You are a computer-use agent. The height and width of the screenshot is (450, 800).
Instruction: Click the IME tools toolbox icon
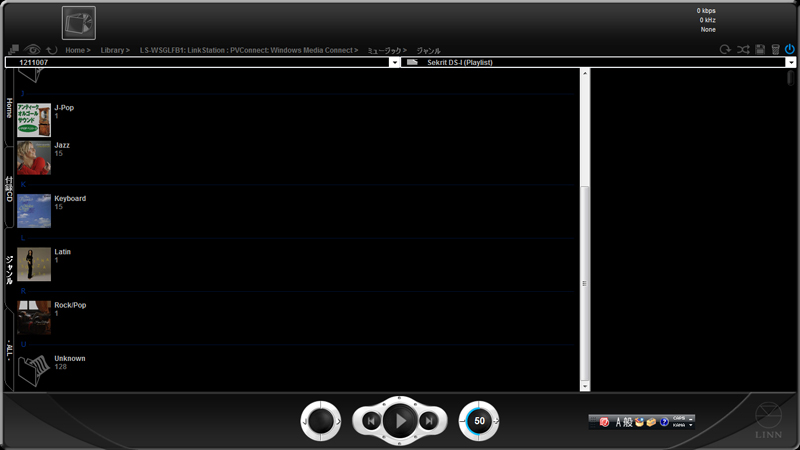pos(651,422)
